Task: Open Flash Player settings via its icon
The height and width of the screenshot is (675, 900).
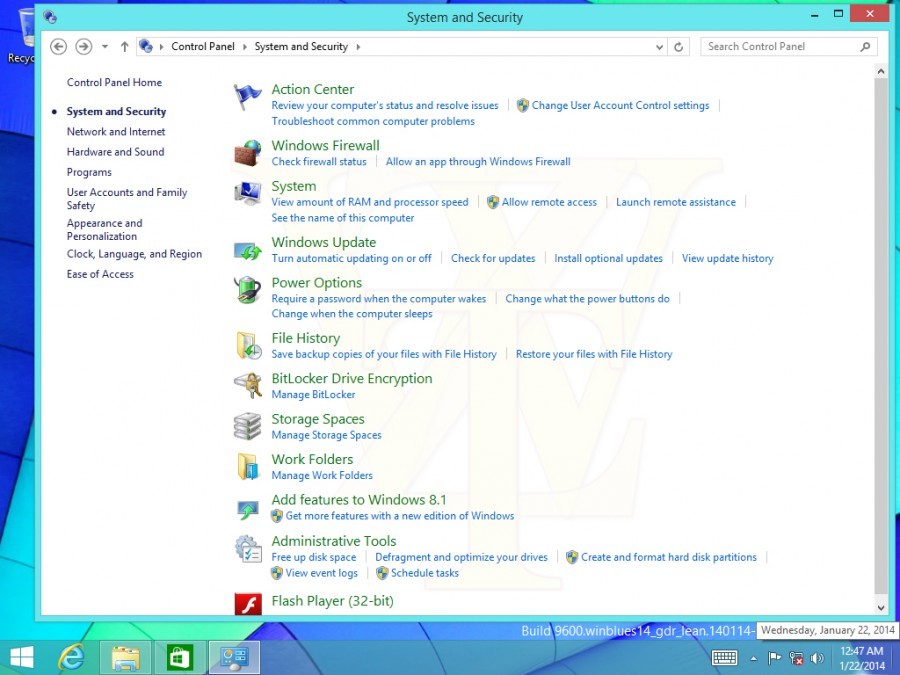Action: (248, 603)
